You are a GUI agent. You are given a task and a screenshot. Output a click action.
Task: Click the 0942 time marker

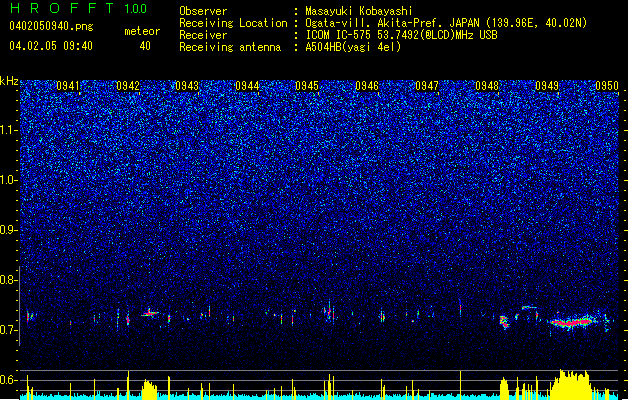pyautogui.click(x=128, y=86)
